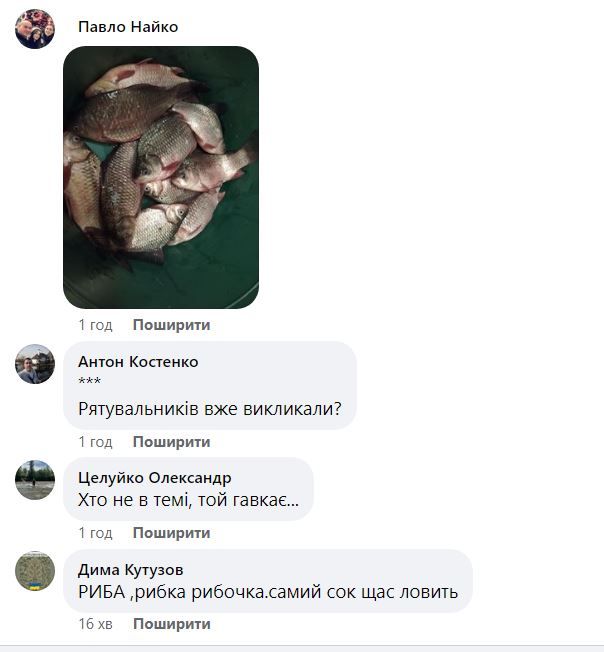Open Антон Костенко's profile avatar

(35, 364)
